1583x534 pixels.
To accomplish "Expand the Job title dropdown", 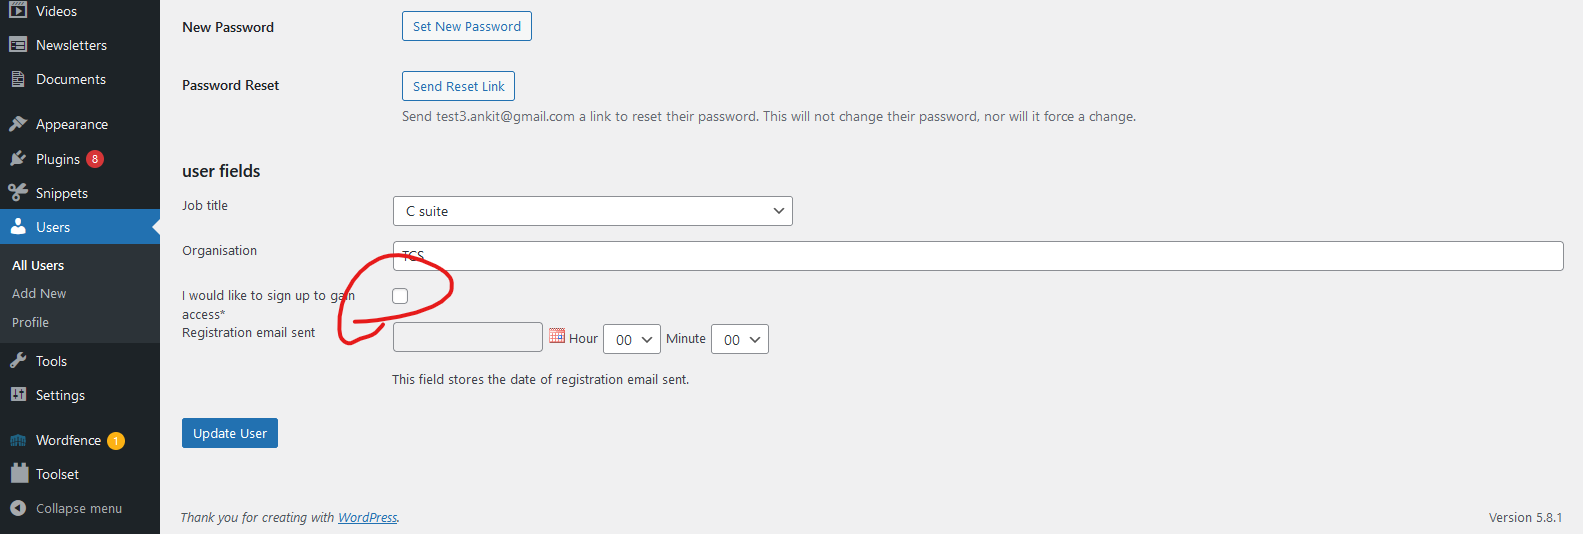I will (x=593, y=211).
